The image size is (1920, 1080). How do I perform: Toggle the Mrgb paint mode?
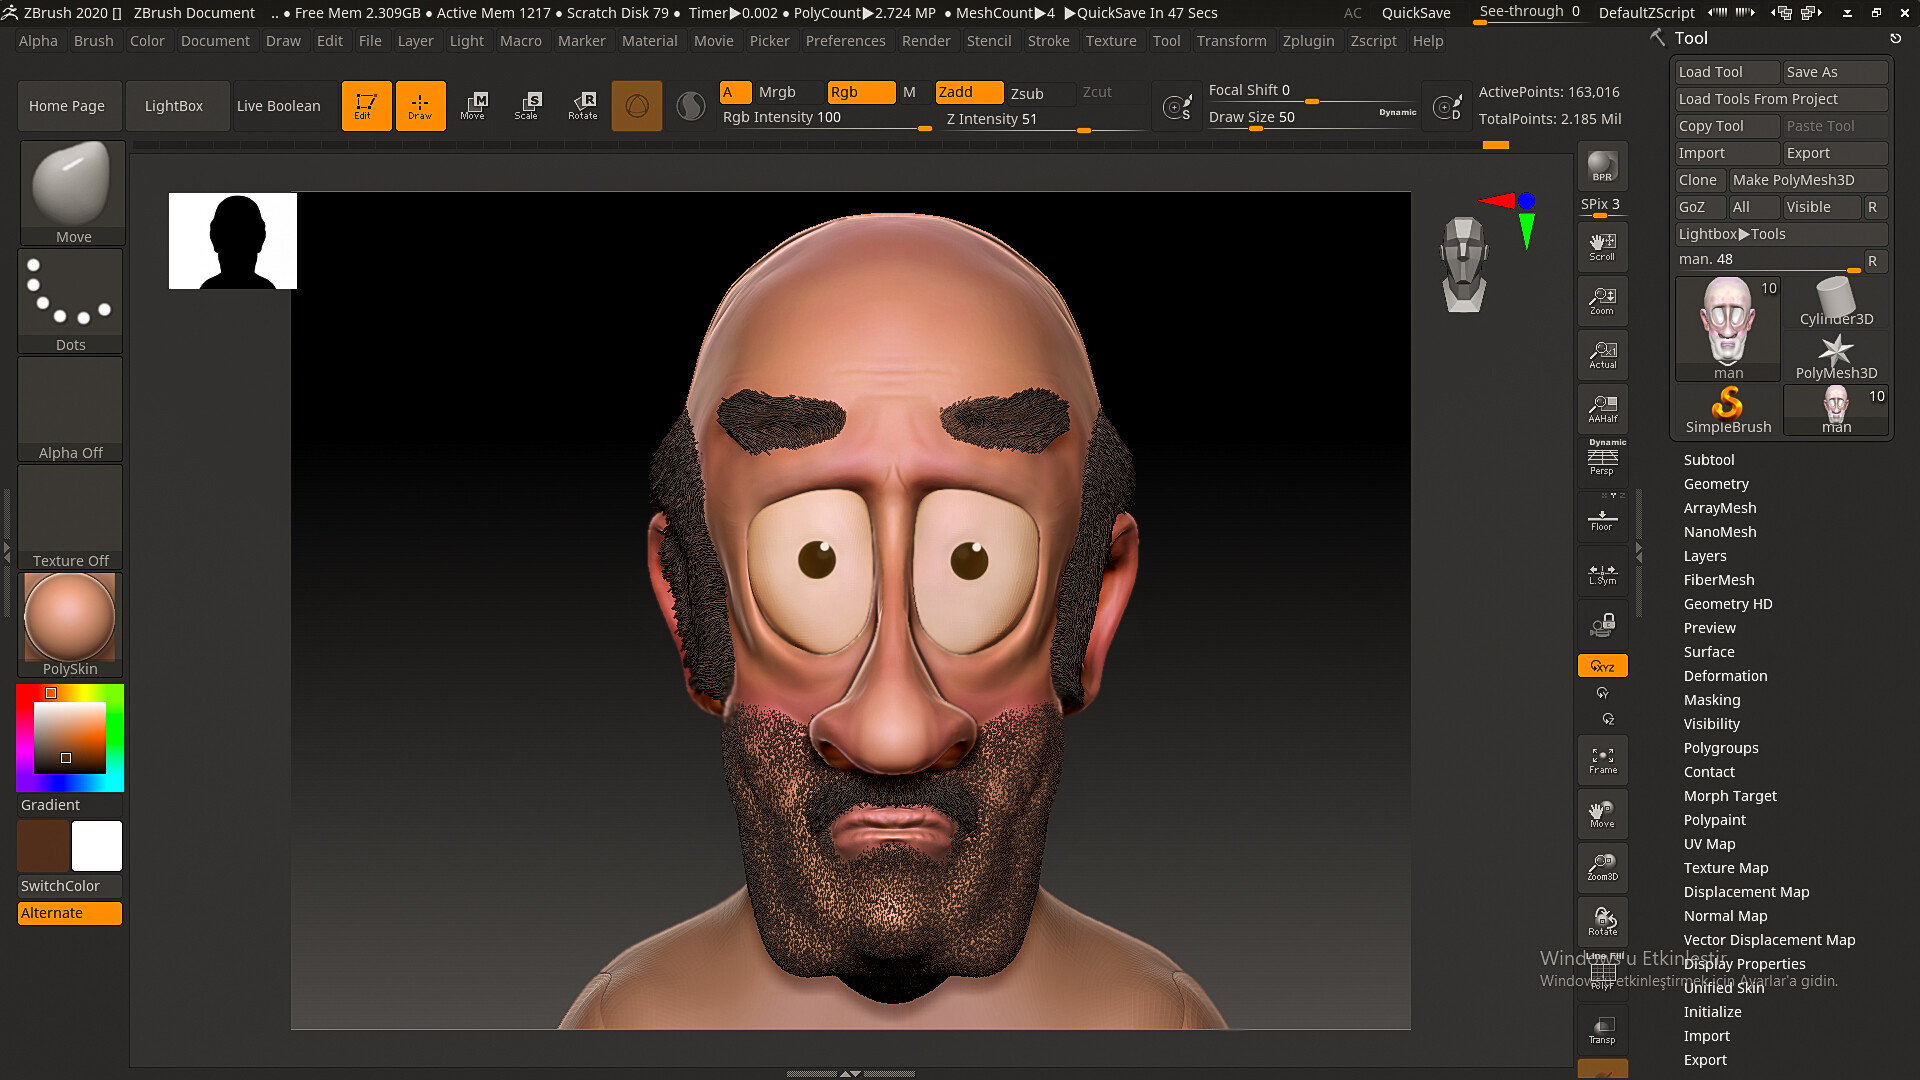pyautogui.click(x=777, y=92)
